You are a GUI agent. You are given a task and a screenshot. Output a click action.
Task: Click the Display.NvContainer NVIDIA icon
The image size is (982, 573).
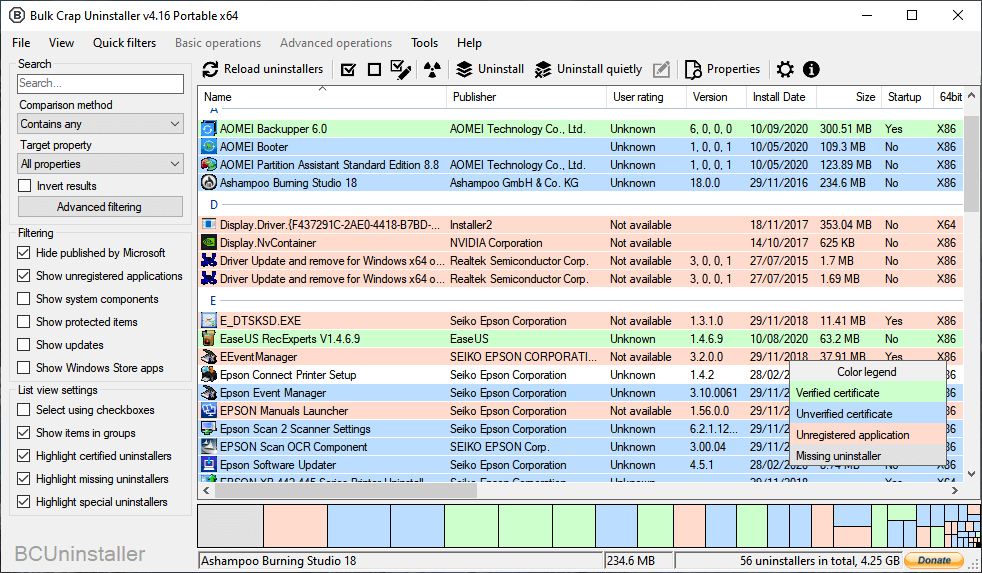point(209,243)
